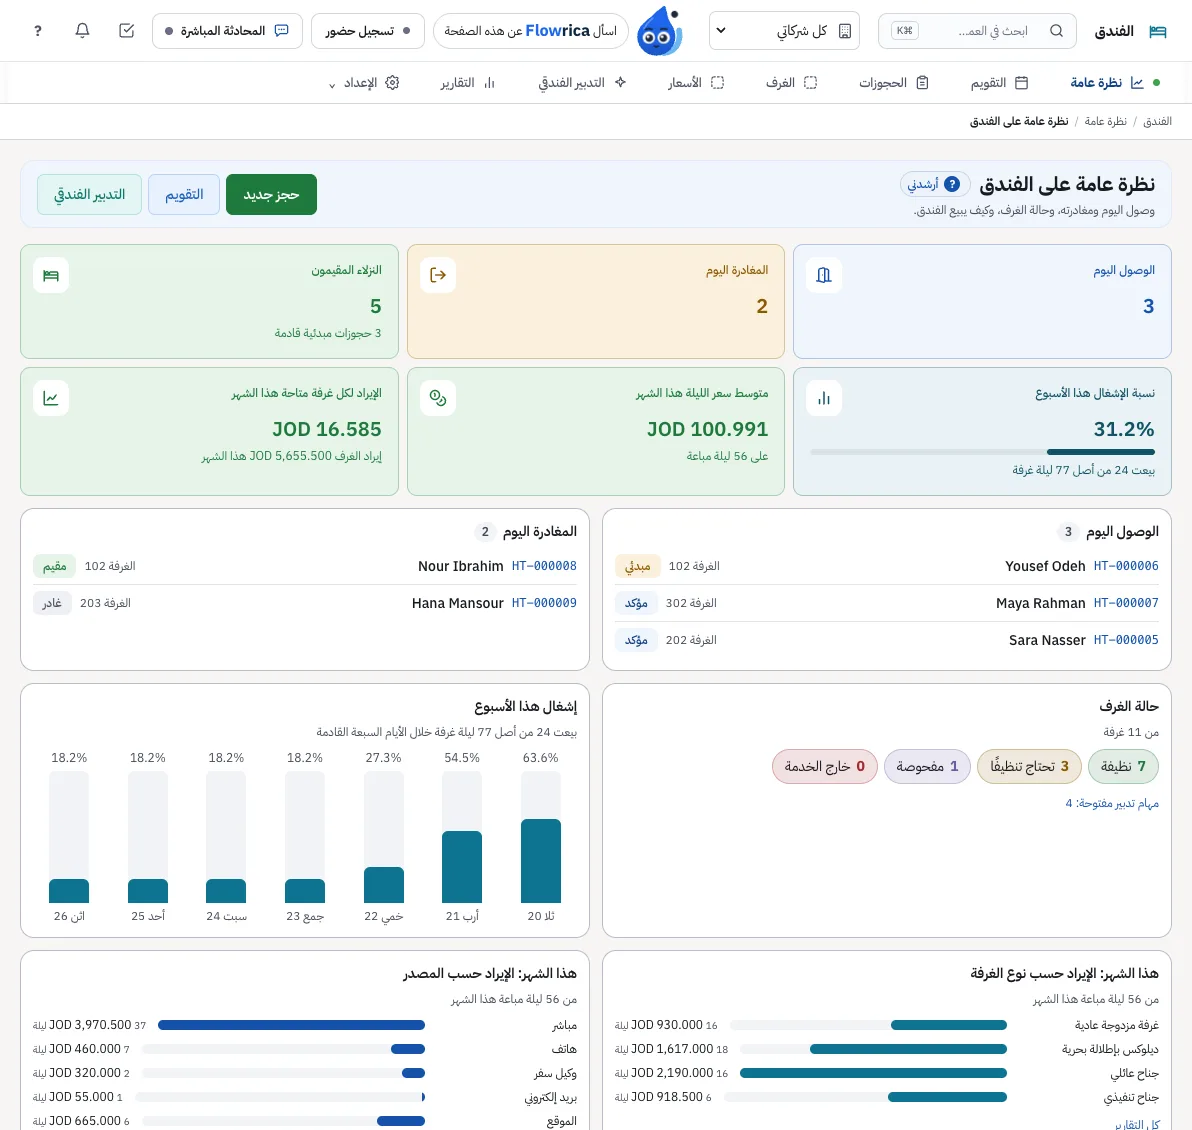This screenshot has height=1130, width=1192.
Task: Expand the الإعداد settings menu
Action: [x=364, y=83]
